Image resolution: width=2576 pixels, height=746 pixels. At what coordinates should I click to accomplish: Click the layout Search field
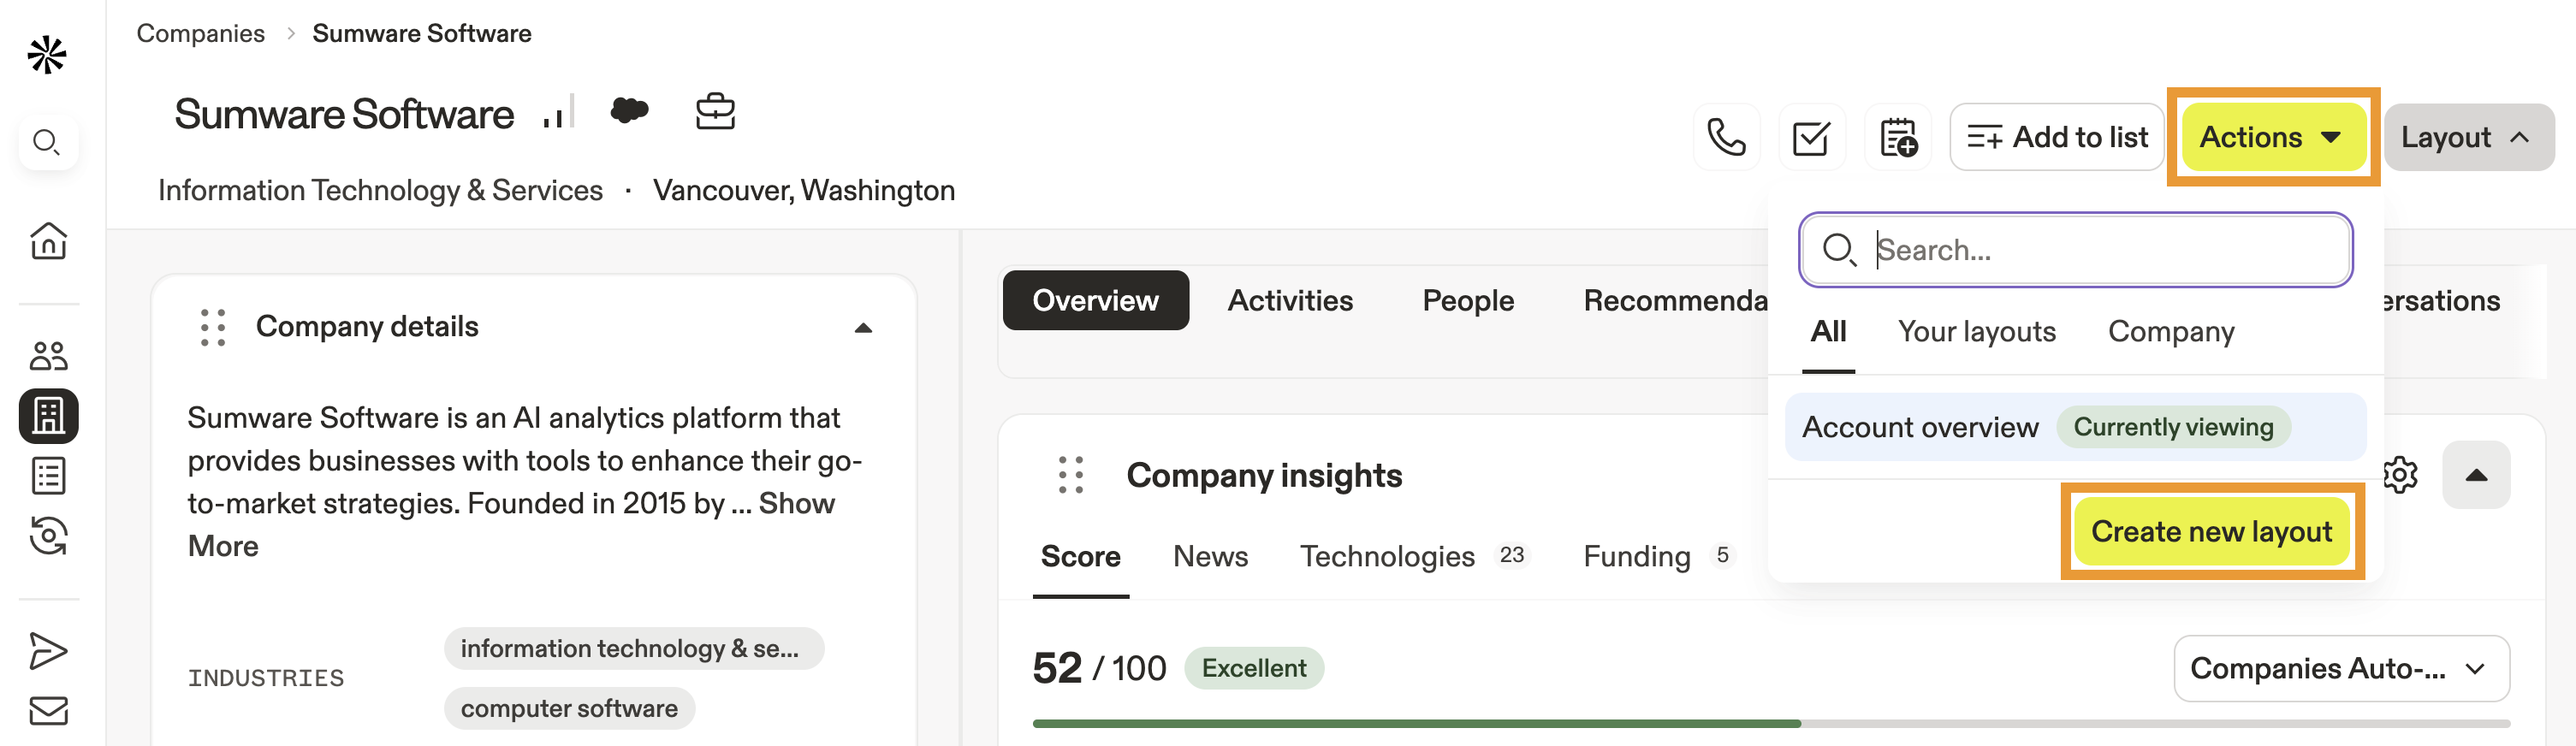pos(2100,249)
